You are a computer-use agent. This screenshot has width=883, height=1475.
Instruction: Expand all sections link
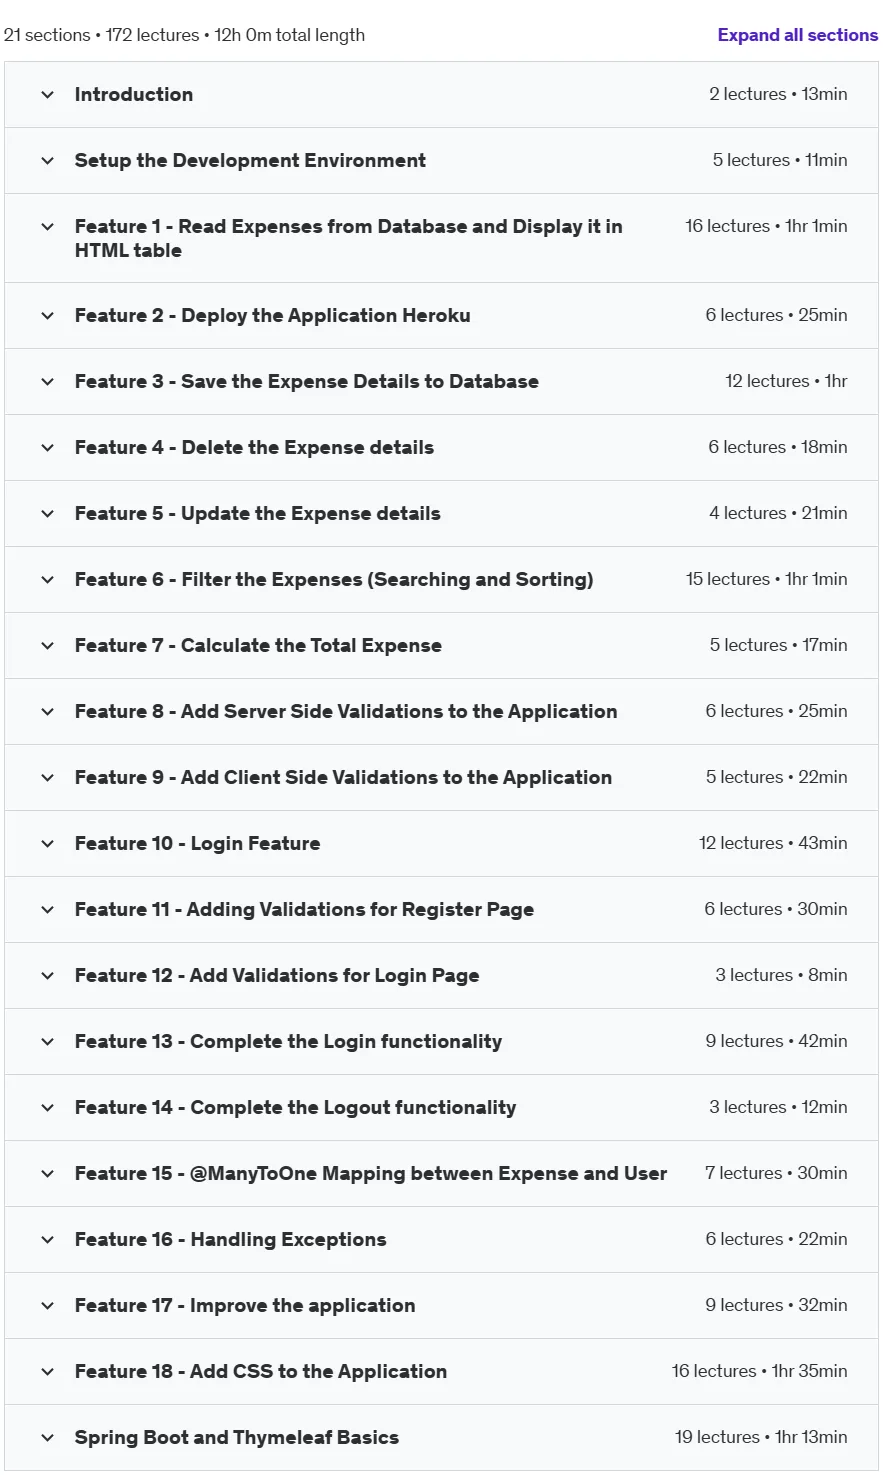point(797,35)
